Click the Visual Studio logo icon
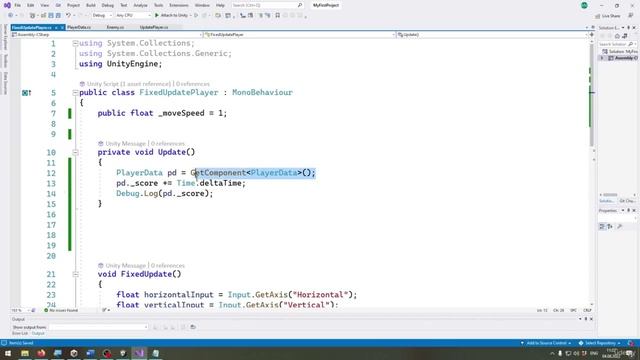Image resolution: width=640 pixels, height=360 pixels. [7, 5]
